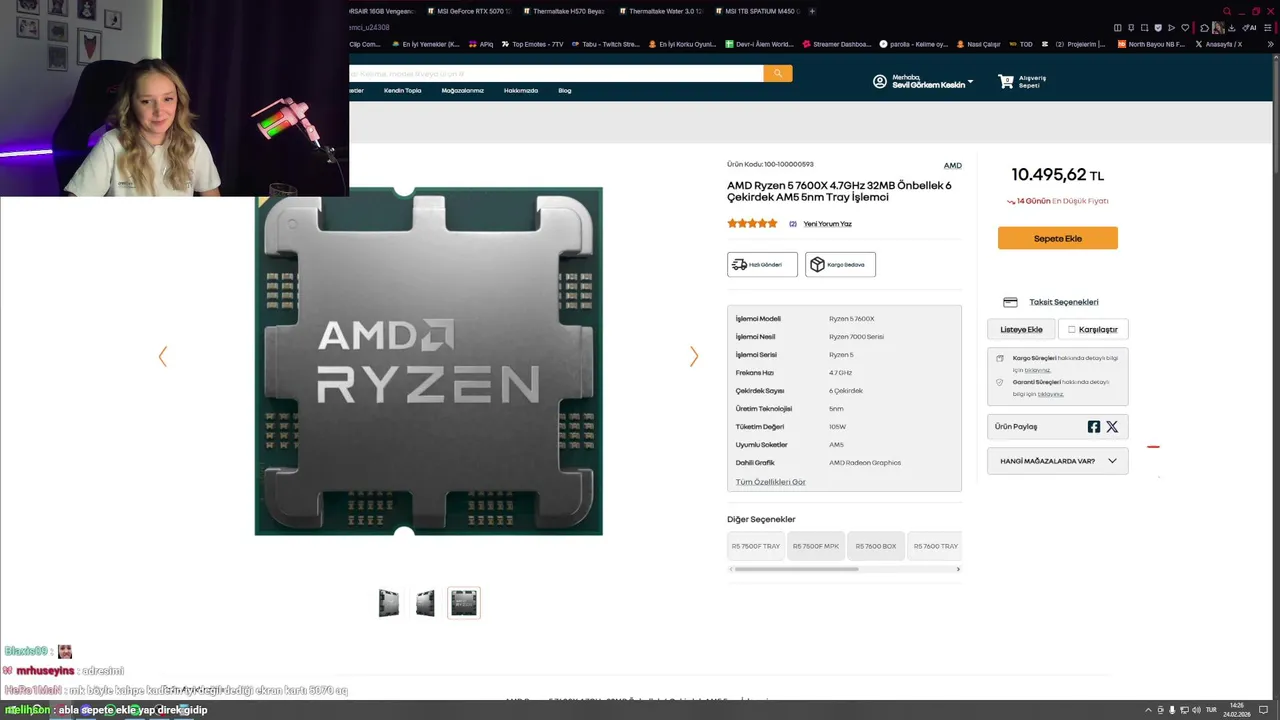This screenshot has height=720, width=1280.
Task: Open new browser tab with plus icon
Action: click(x=812, y=11)
